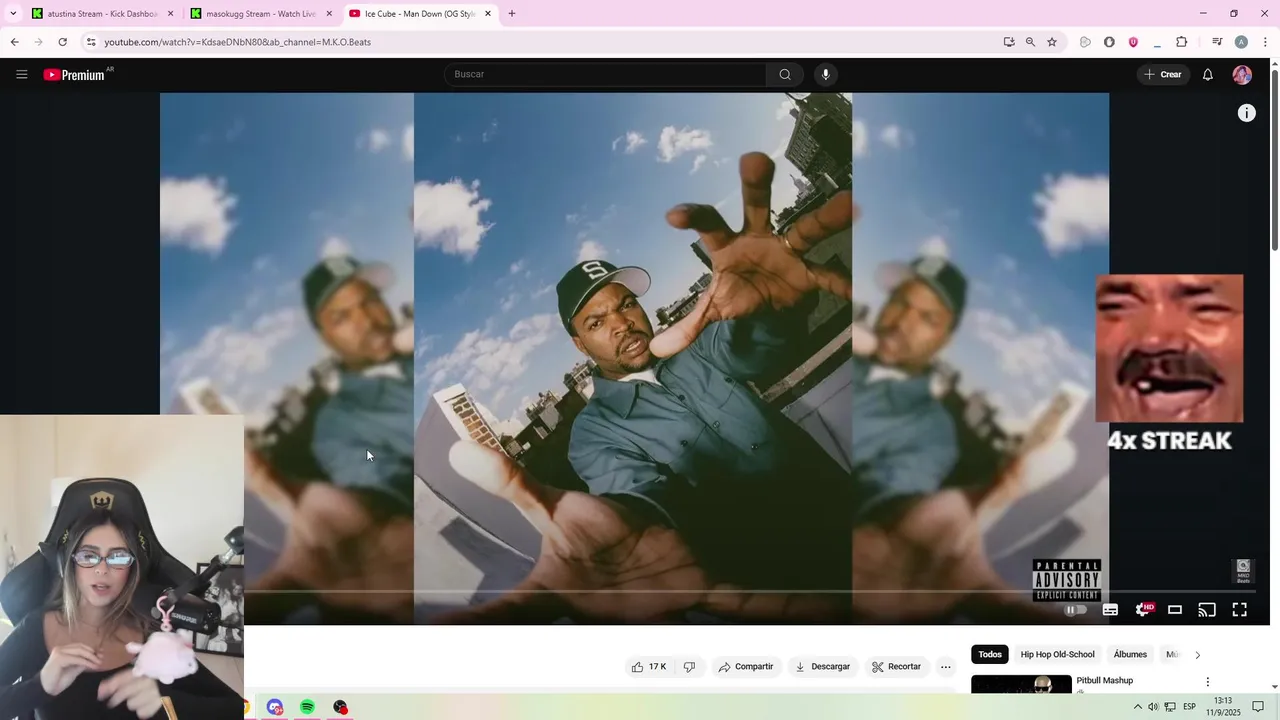Viewport: 1280px width, 720px height.
Task: Click the Crear button
Action: [1162, 74]
